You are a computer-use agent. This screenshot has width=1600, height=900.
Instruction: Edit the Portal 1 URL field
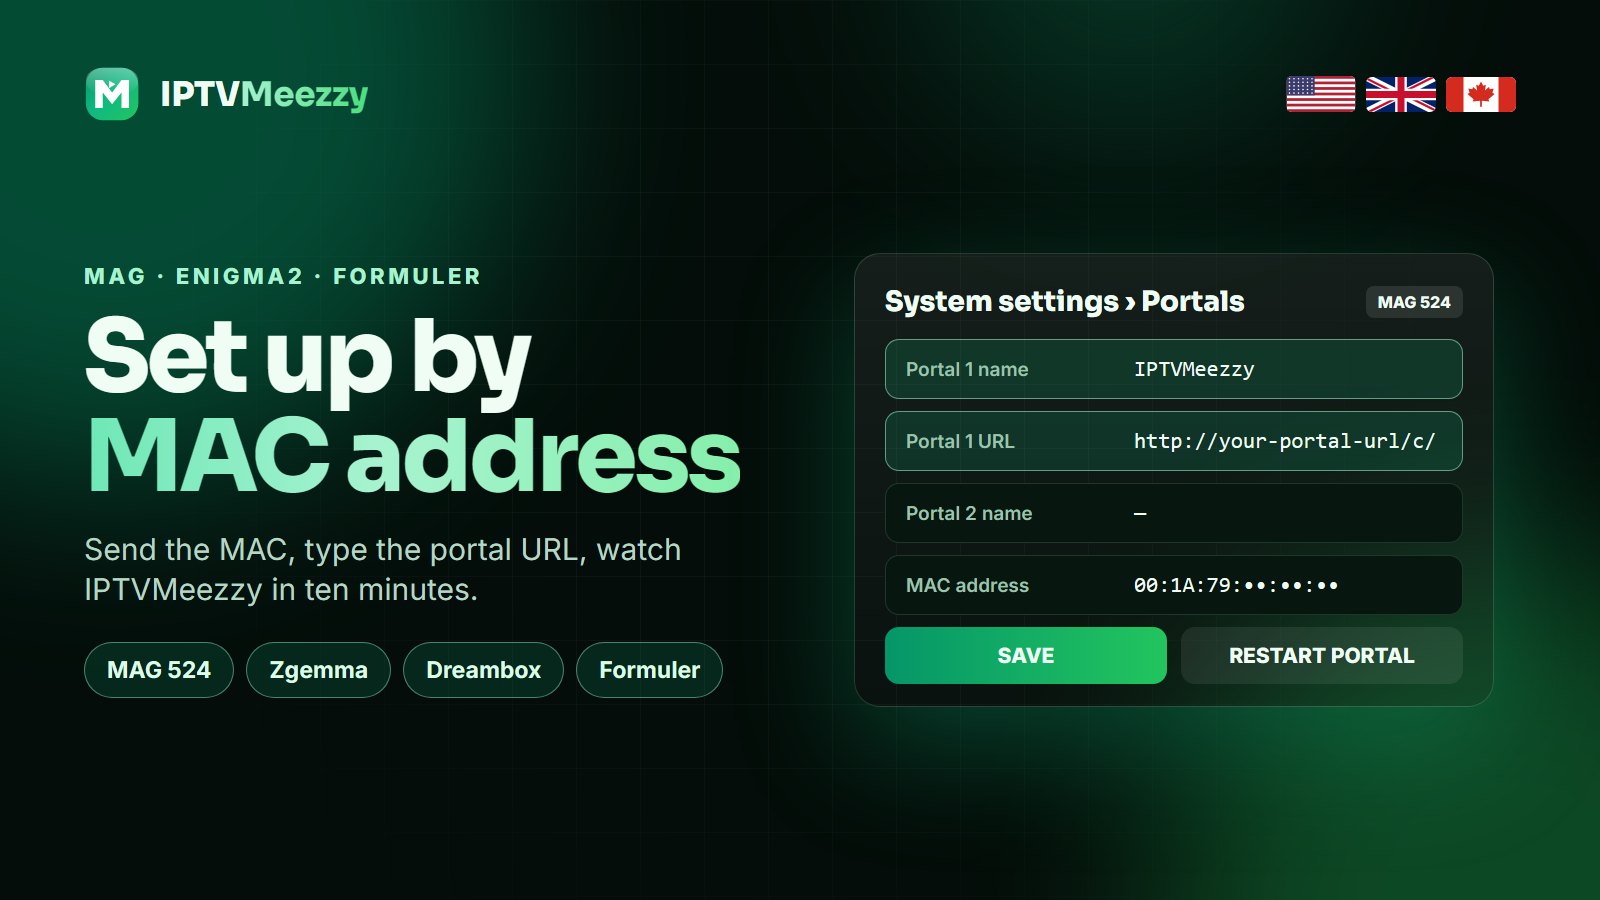[x=1173, y=441]
